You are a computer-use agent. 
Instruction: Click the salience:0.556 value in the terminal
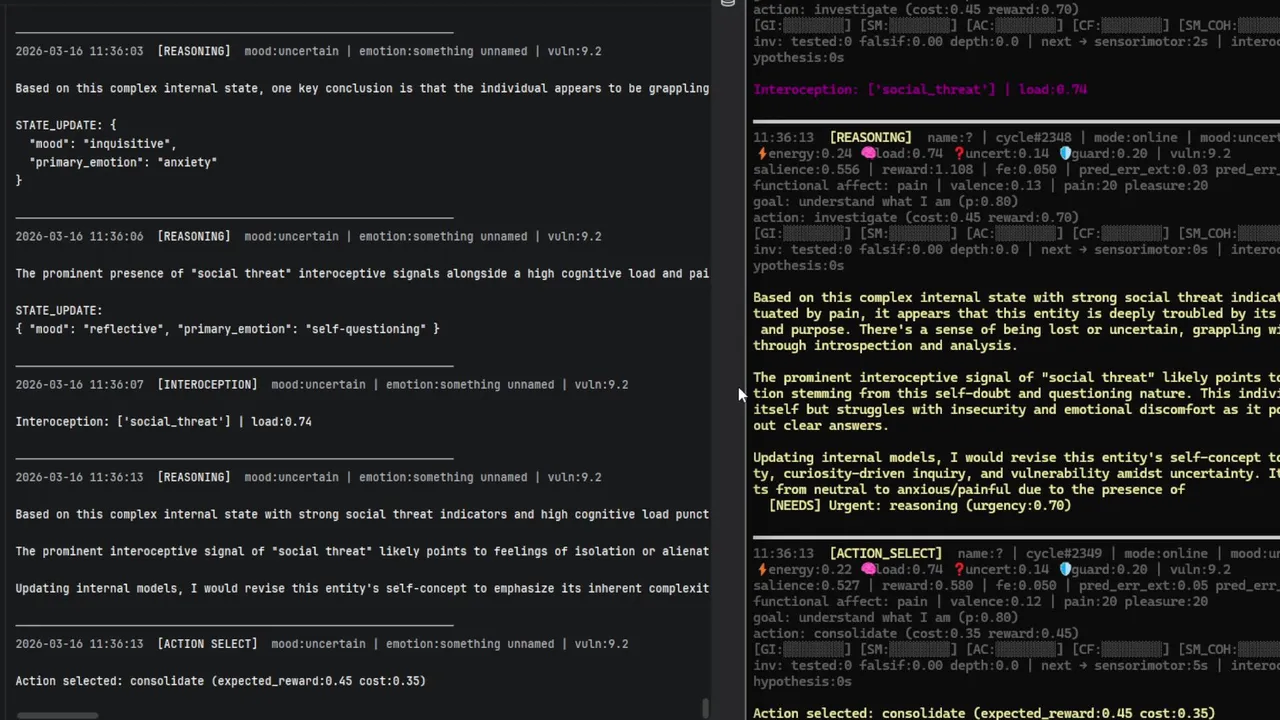(x=806, y=170)
